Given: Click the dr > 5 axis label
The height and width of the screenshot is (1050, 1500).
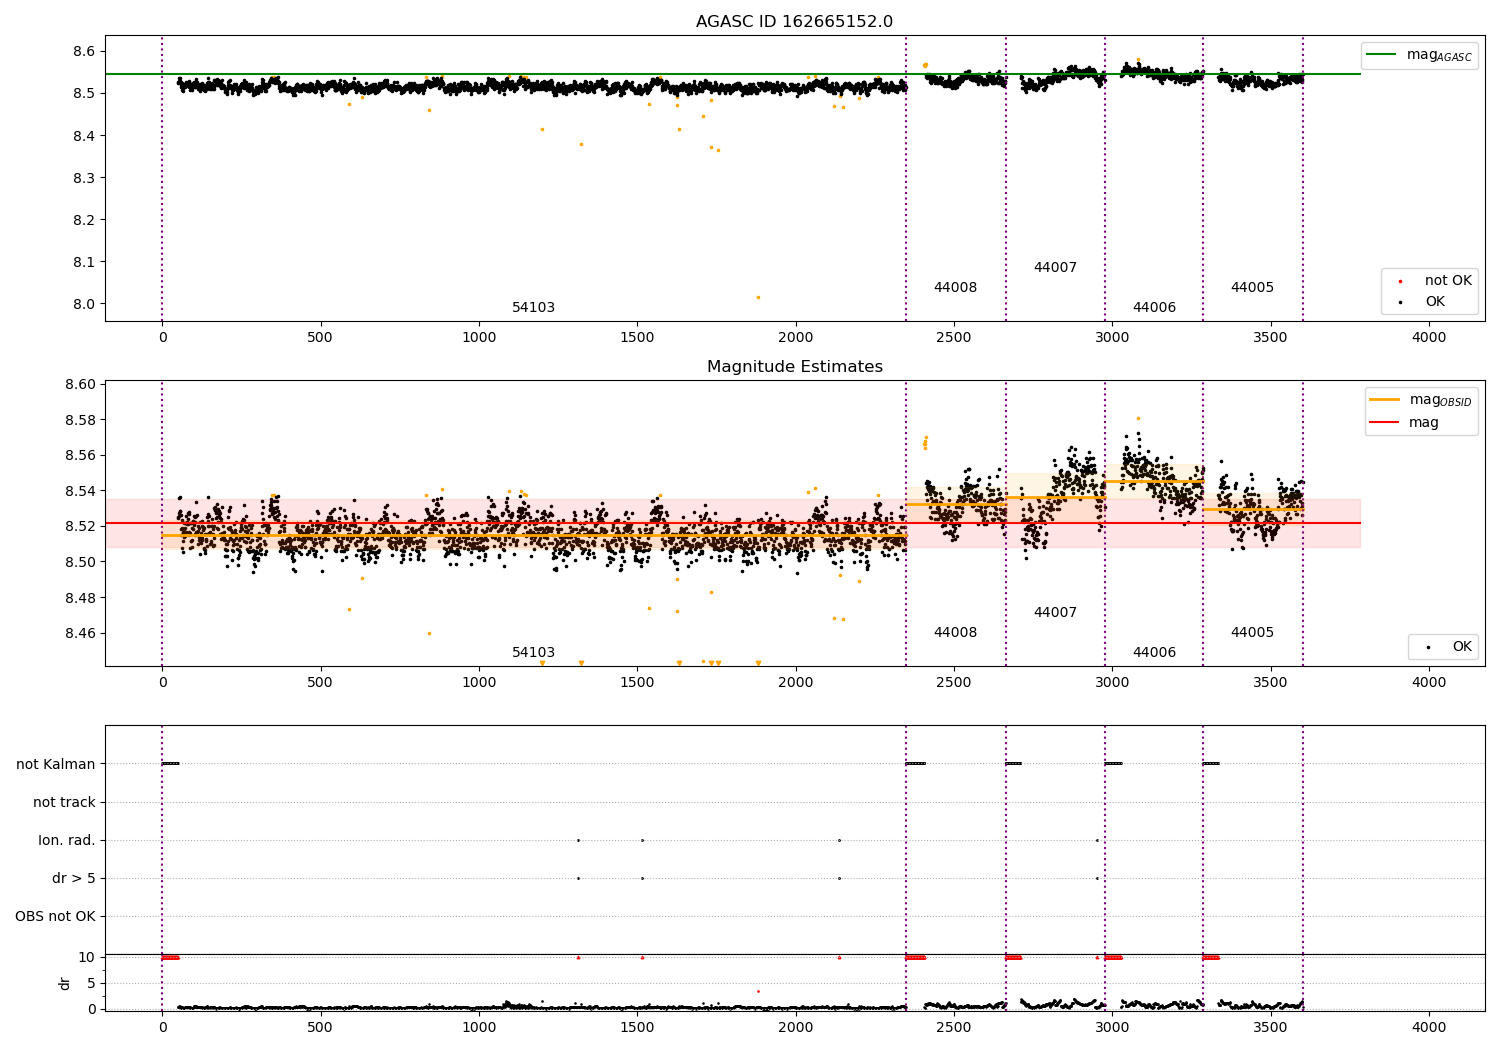Looking at the screenshot, I should [74, 878].
